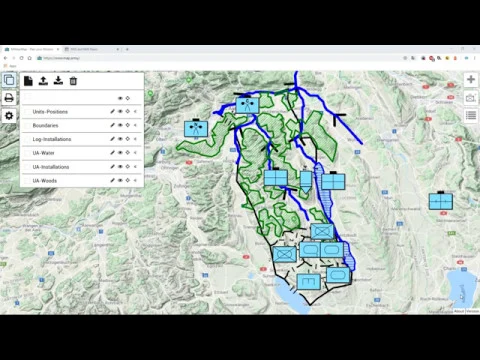Click the download icon in layers toolbar
480x360 pixels.
click(58, 81)
